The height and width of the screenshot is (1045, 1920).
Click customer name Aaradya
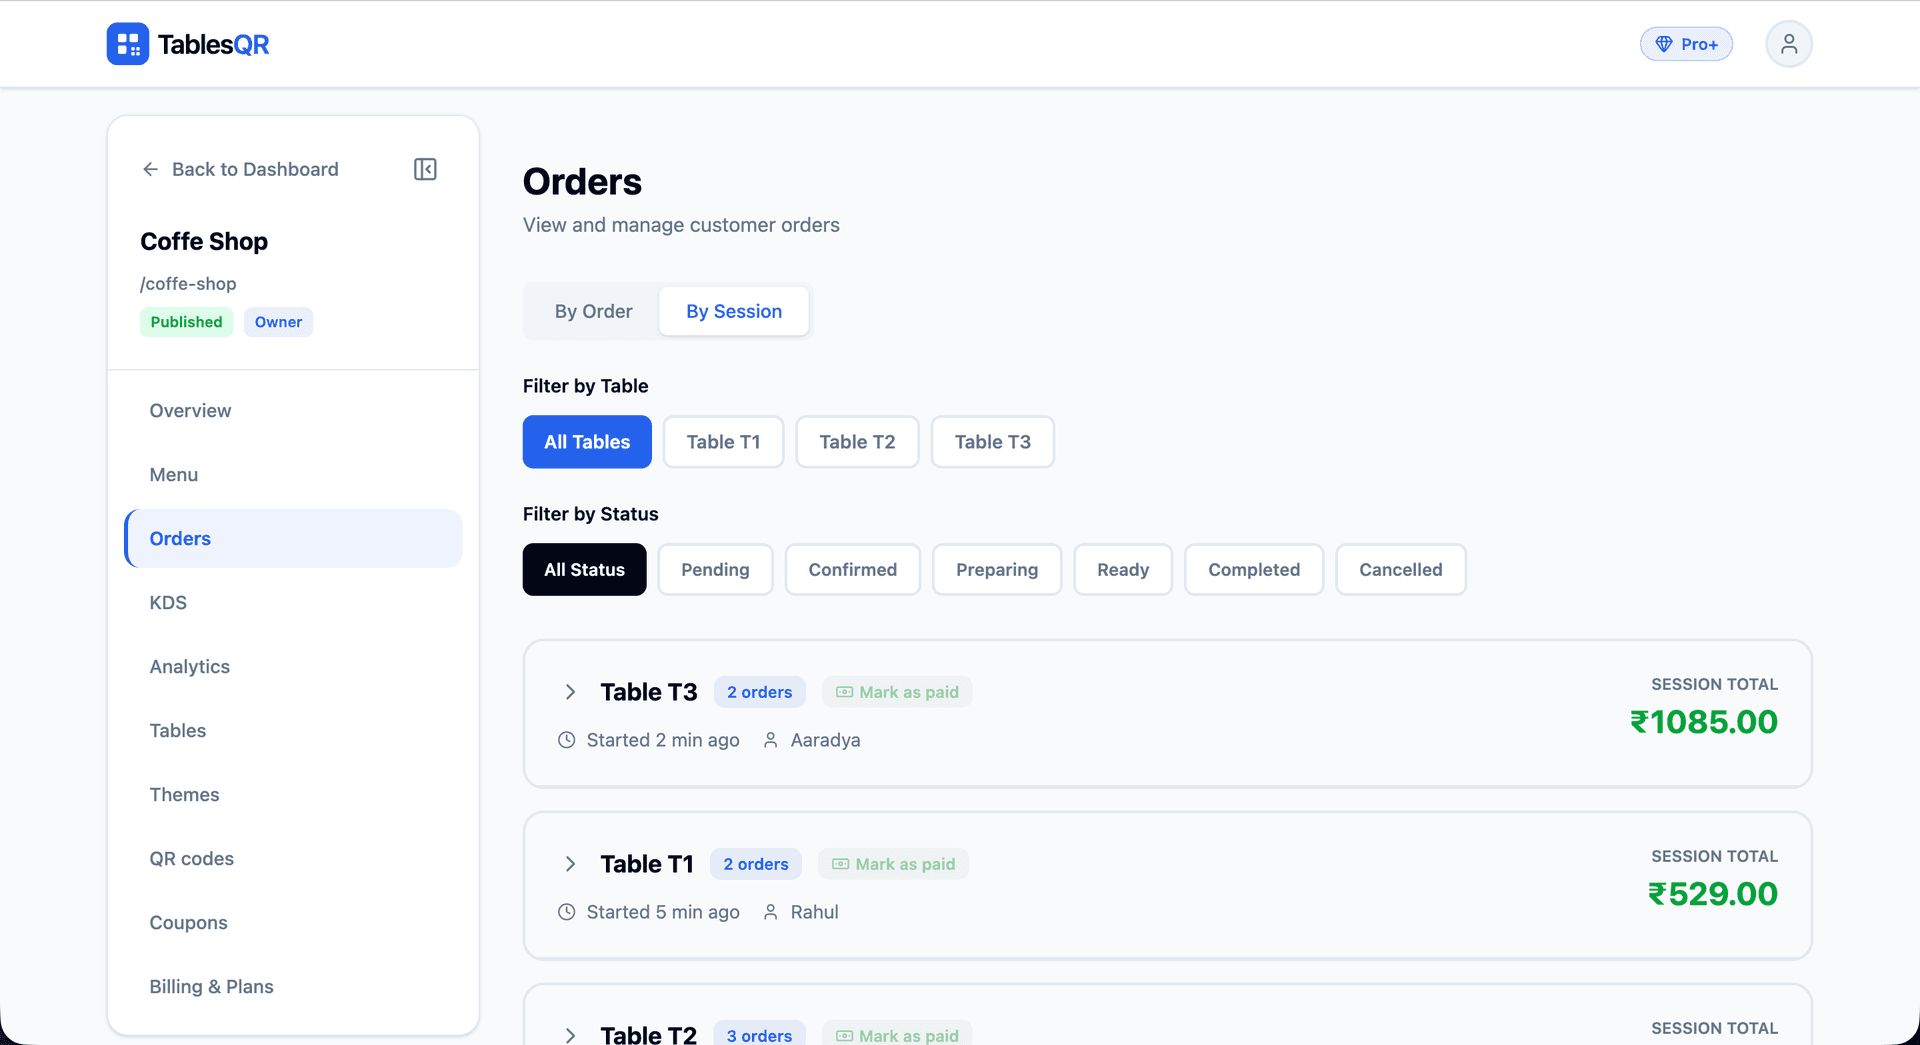pos(825,740)
